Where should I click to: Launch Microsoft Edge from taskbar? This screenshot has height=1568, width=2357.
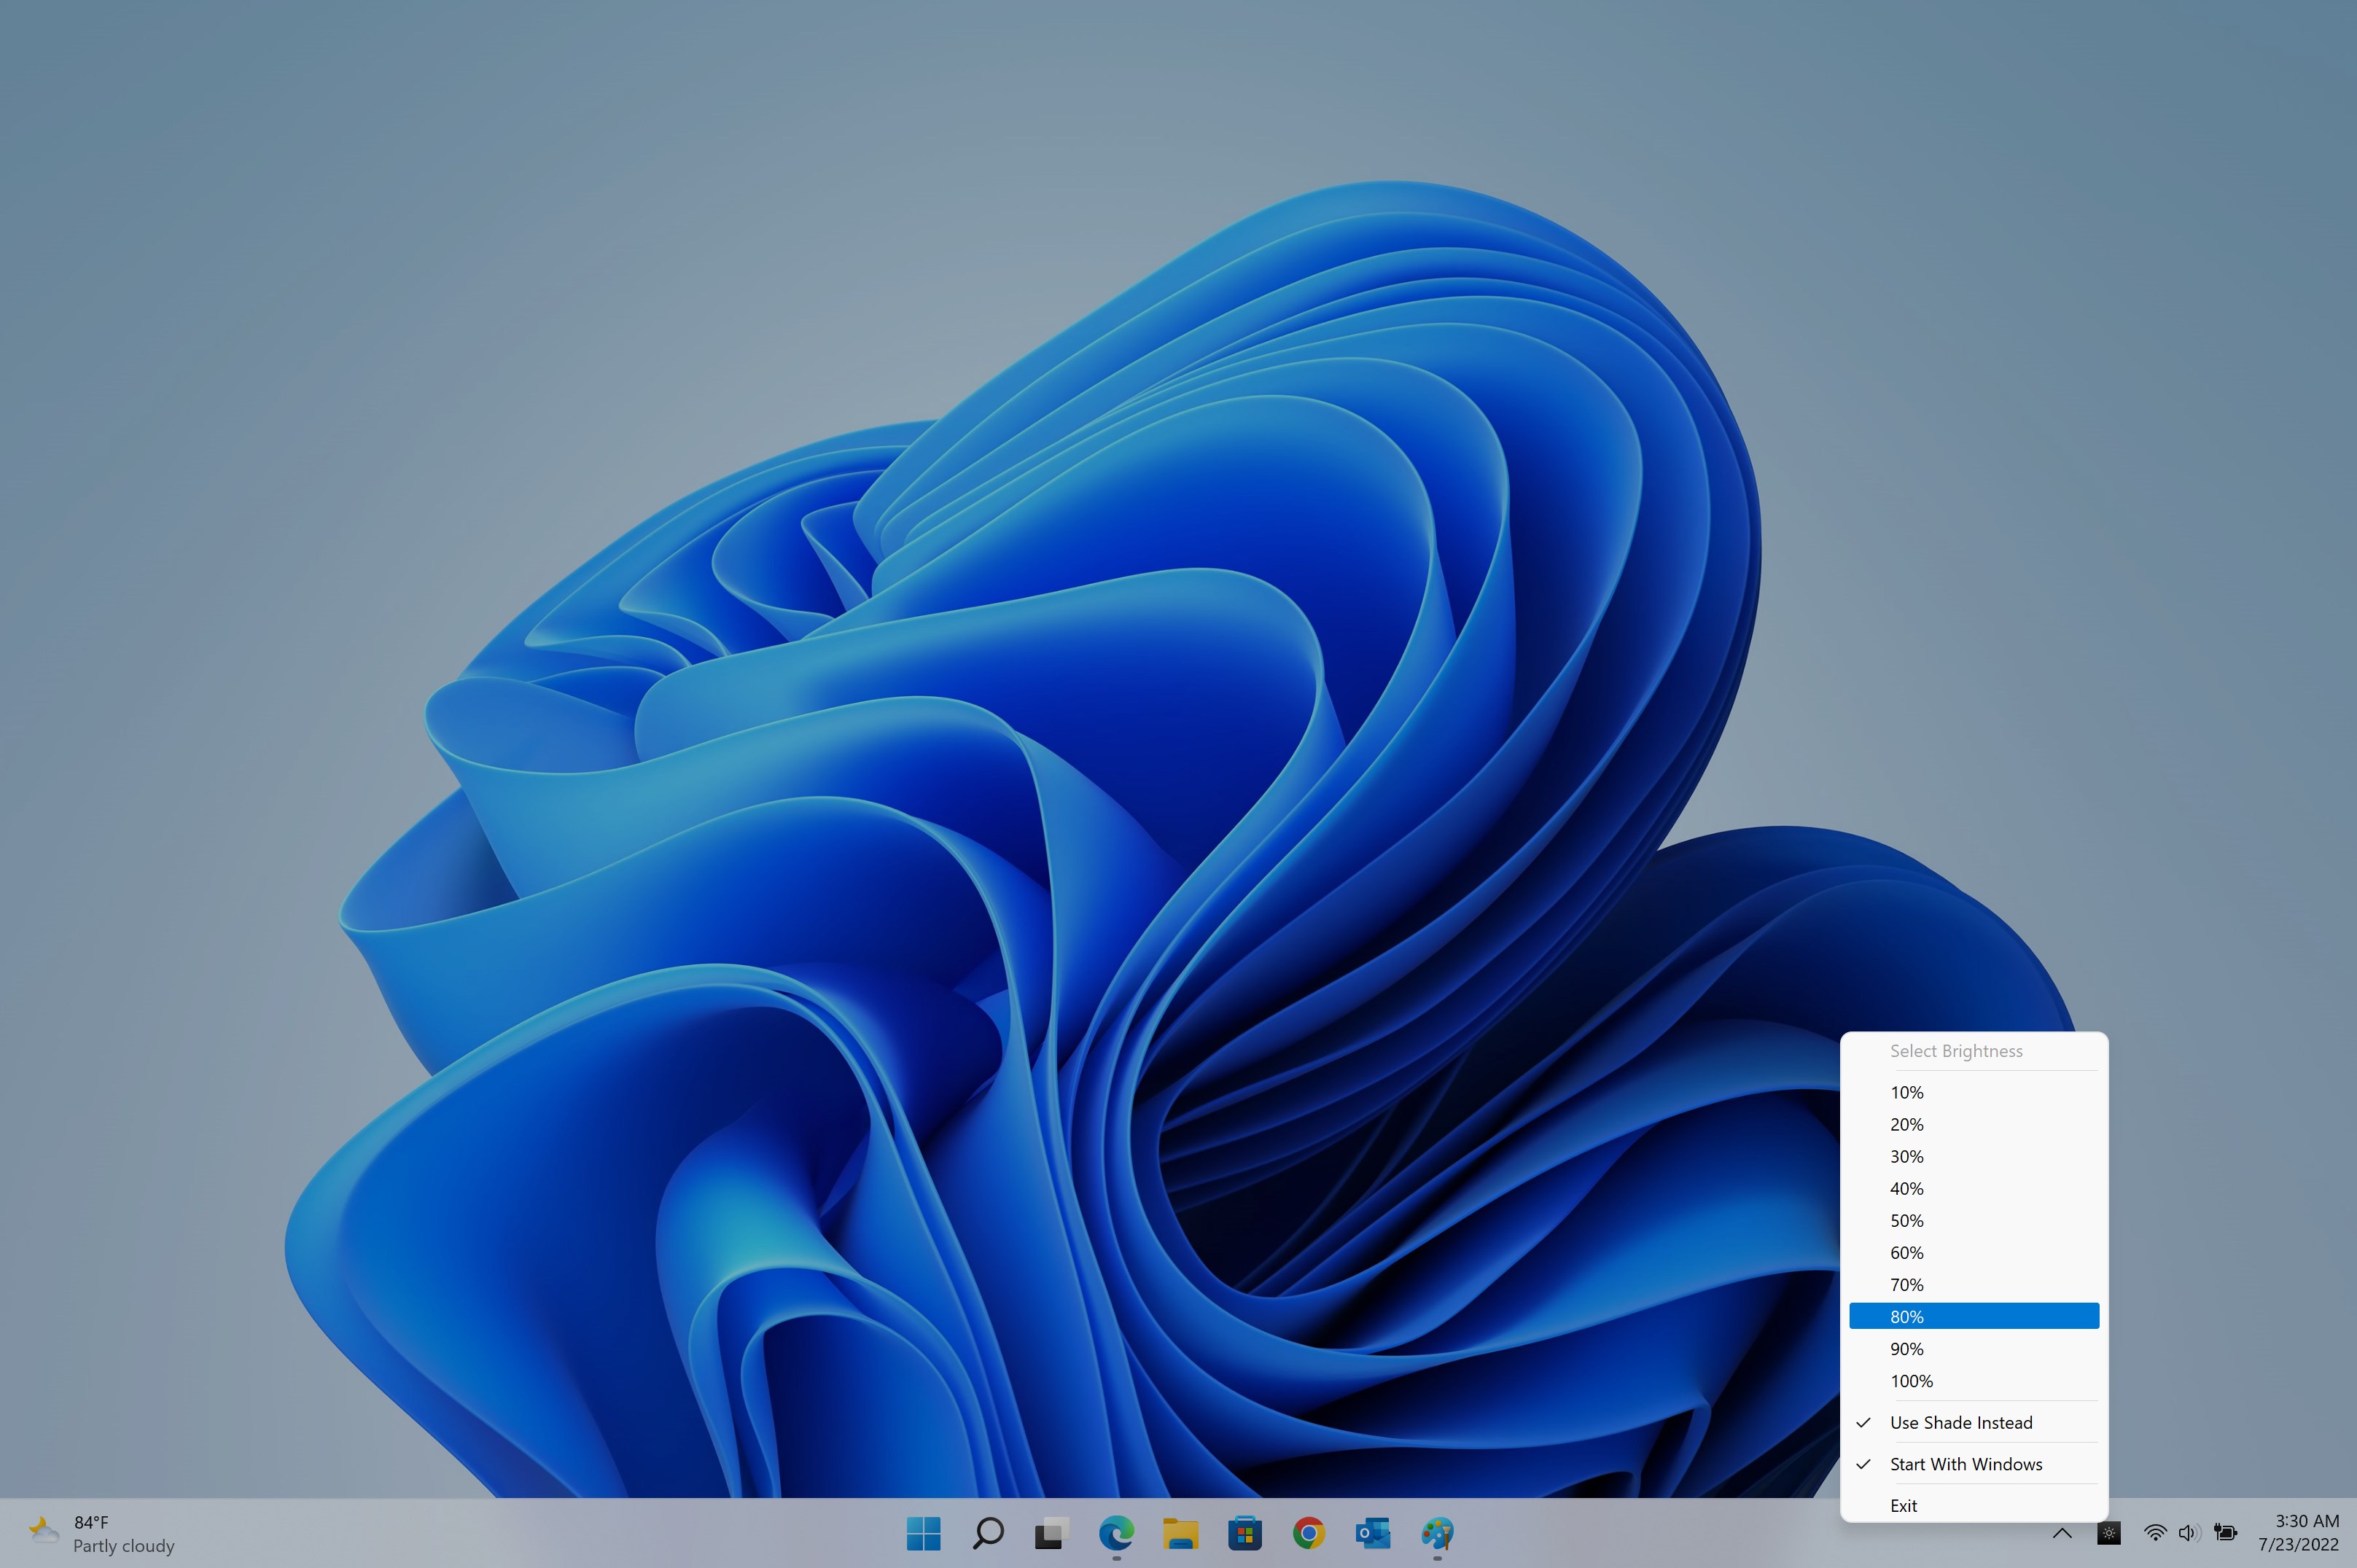(1116, 1533)
